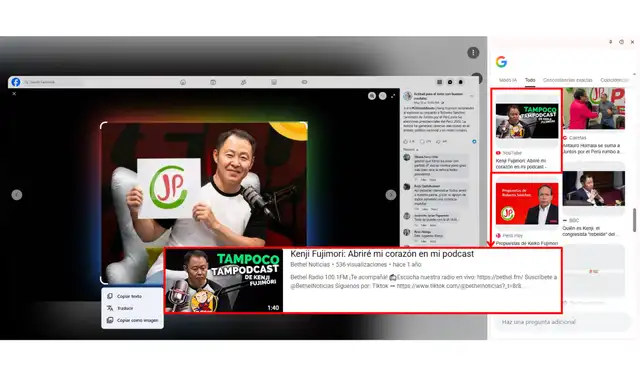Click Haz una pregunta adicional field

[562, 322]
